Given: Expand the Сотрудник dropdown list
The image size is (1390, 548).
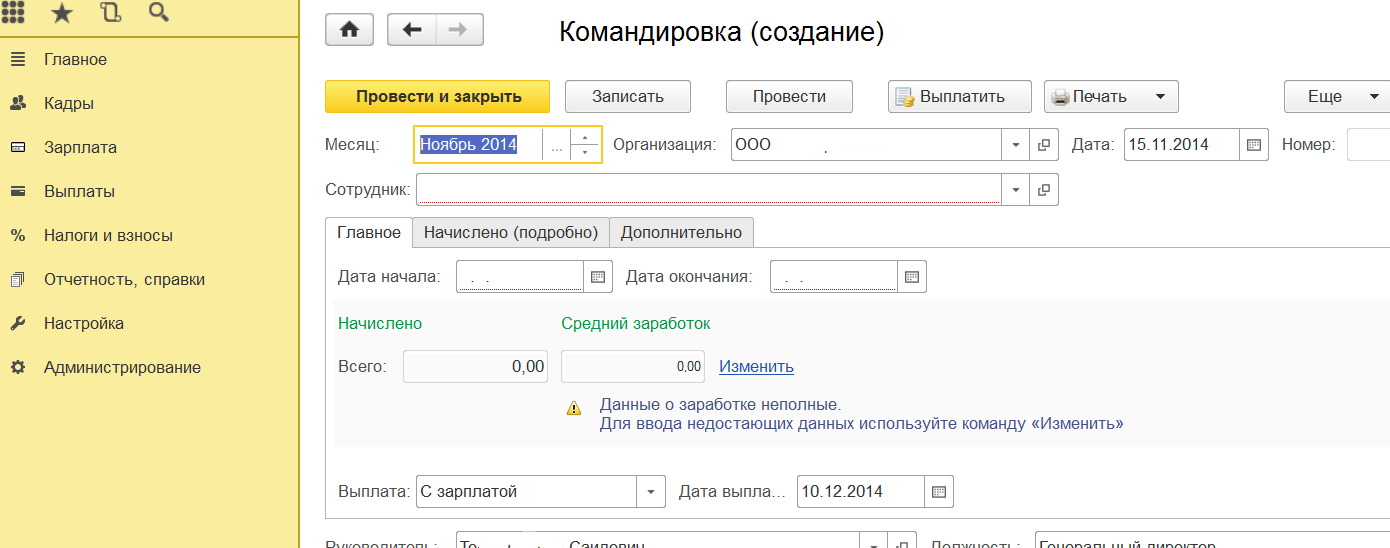Looking at the screenshot, I should (1016, 189).
